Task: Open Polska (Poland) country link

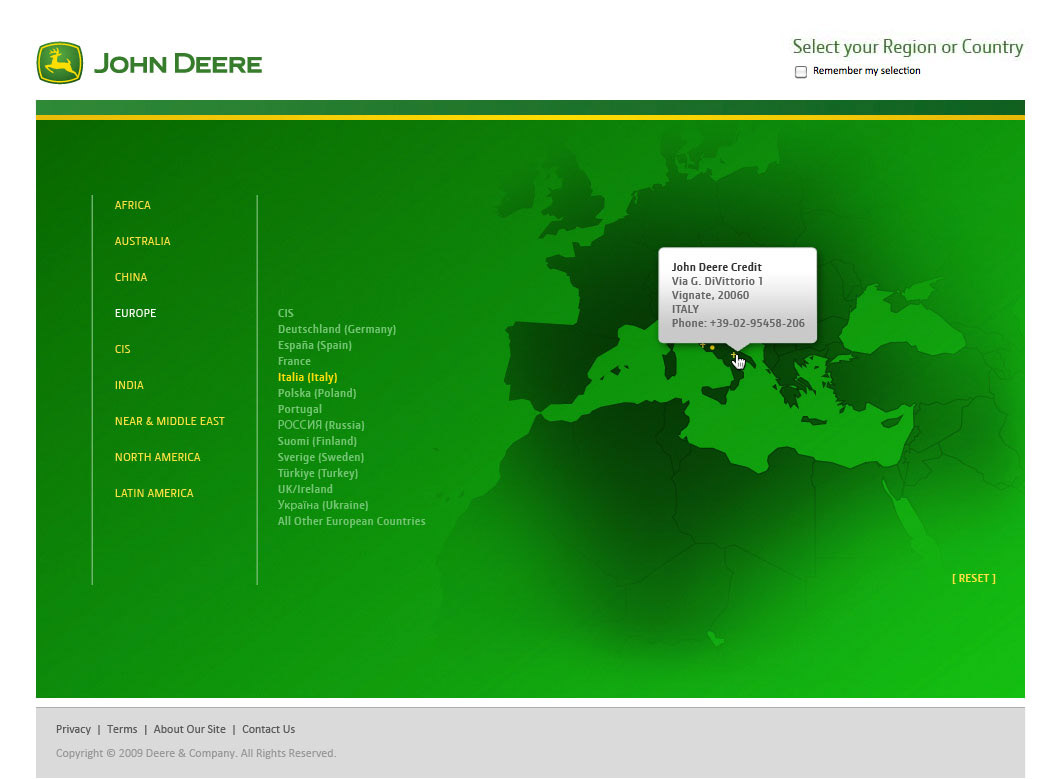Action: (317, 393)
